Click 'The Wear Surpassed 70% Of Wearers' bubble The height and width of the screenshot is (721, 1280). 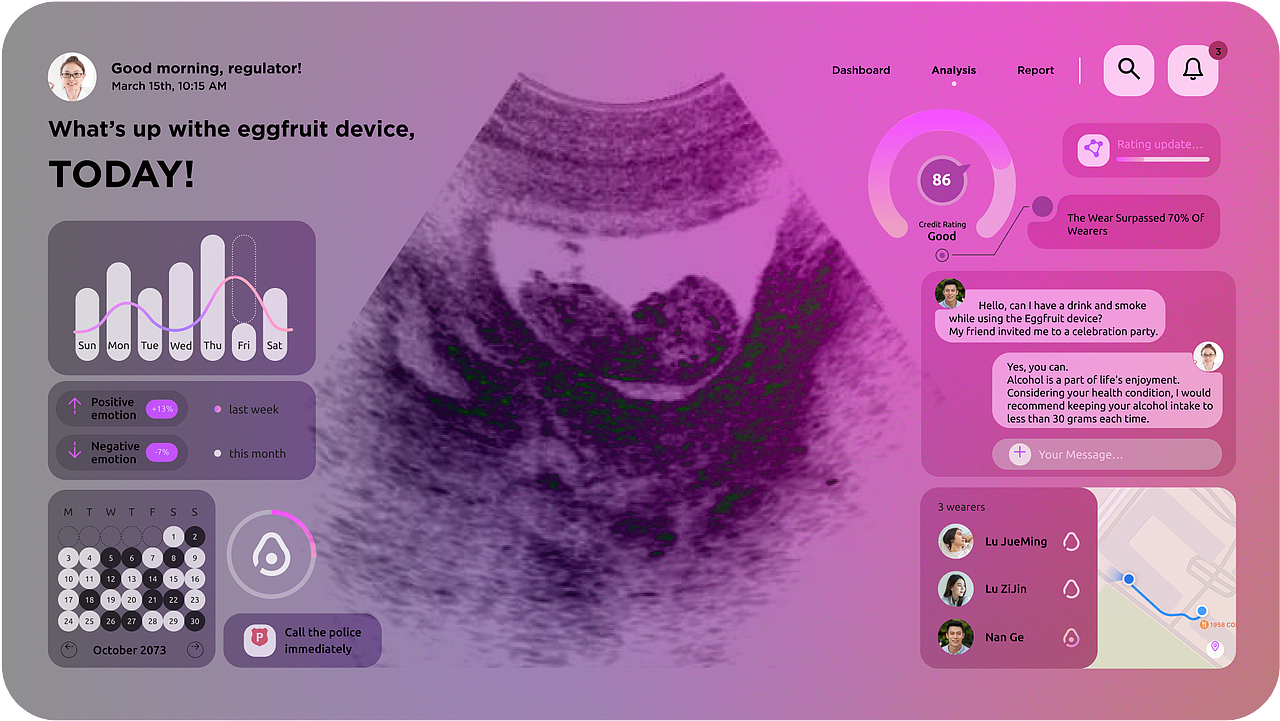tap(1124, 223)
